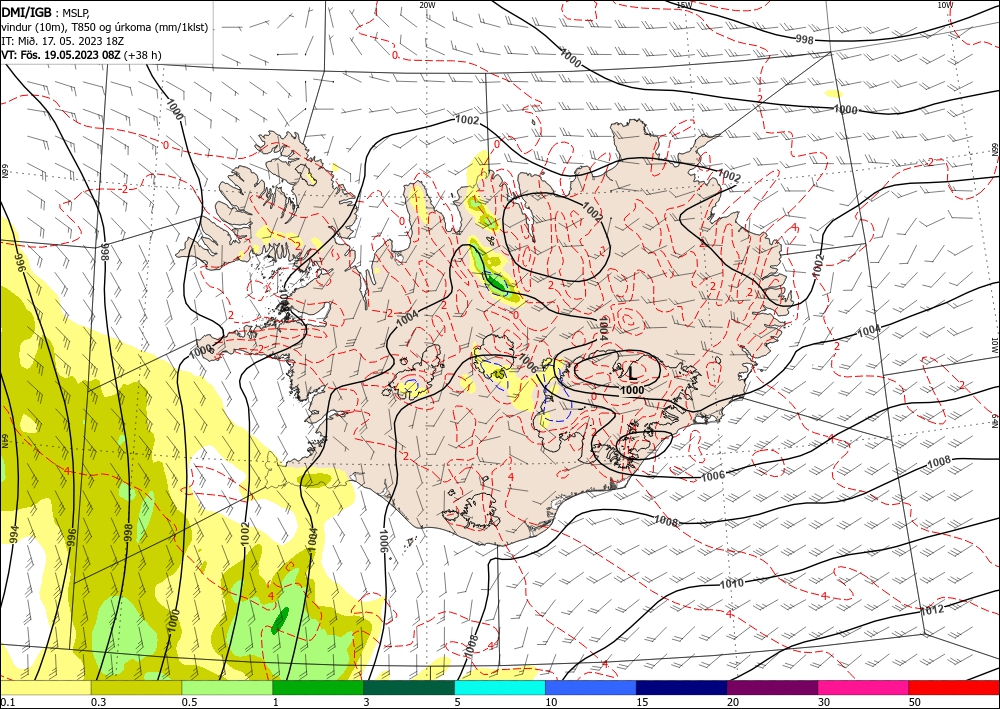This screenshot has height=709, width=1000.
Task: Pick the light green 0.5–1 legend swatch
Action: 227,687
